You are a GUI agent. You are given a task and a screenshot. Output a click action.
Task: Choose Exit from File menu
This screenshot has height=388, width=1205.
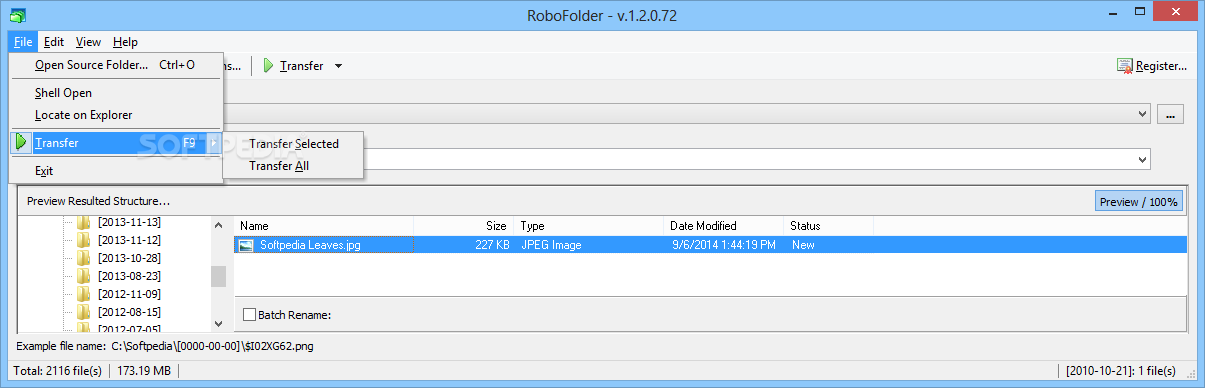click(x=115, y=171)
